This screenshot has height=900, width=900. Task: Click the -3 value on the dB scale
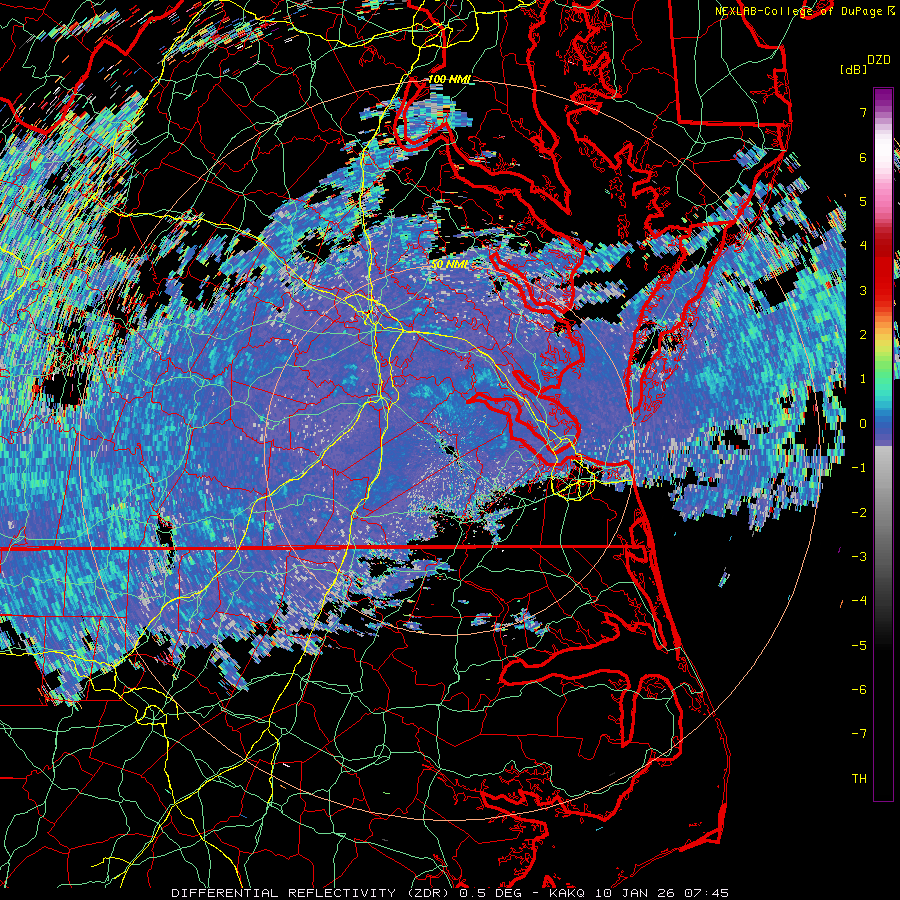tap(859, 557)
